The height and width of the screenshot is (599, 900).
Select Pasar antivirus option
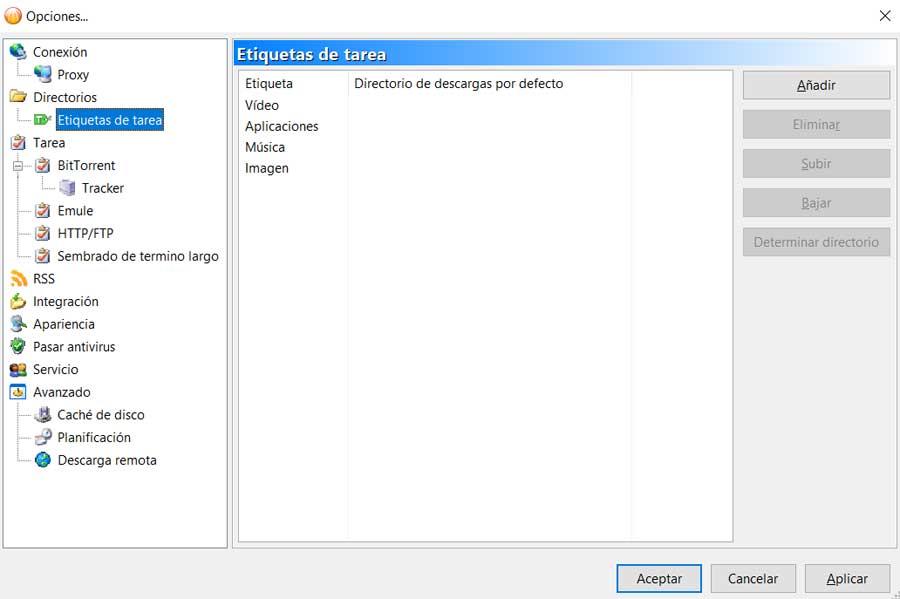pyautogui.click(x=74, y=347)
